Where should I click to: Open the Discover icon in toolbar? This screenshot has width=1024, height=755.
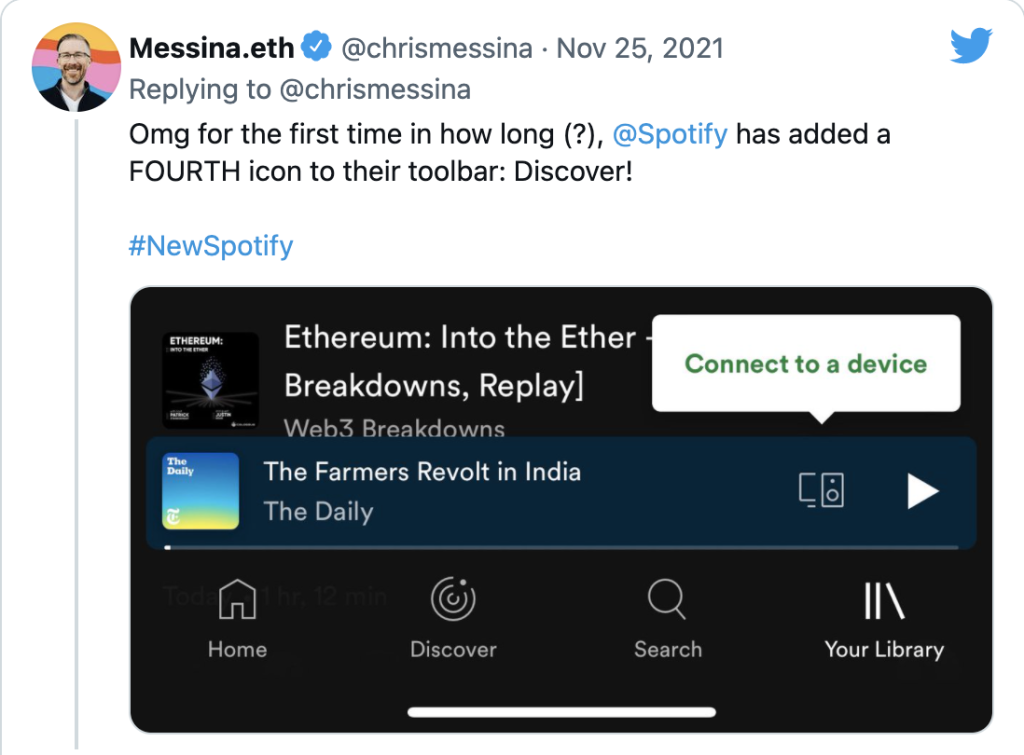453,600
